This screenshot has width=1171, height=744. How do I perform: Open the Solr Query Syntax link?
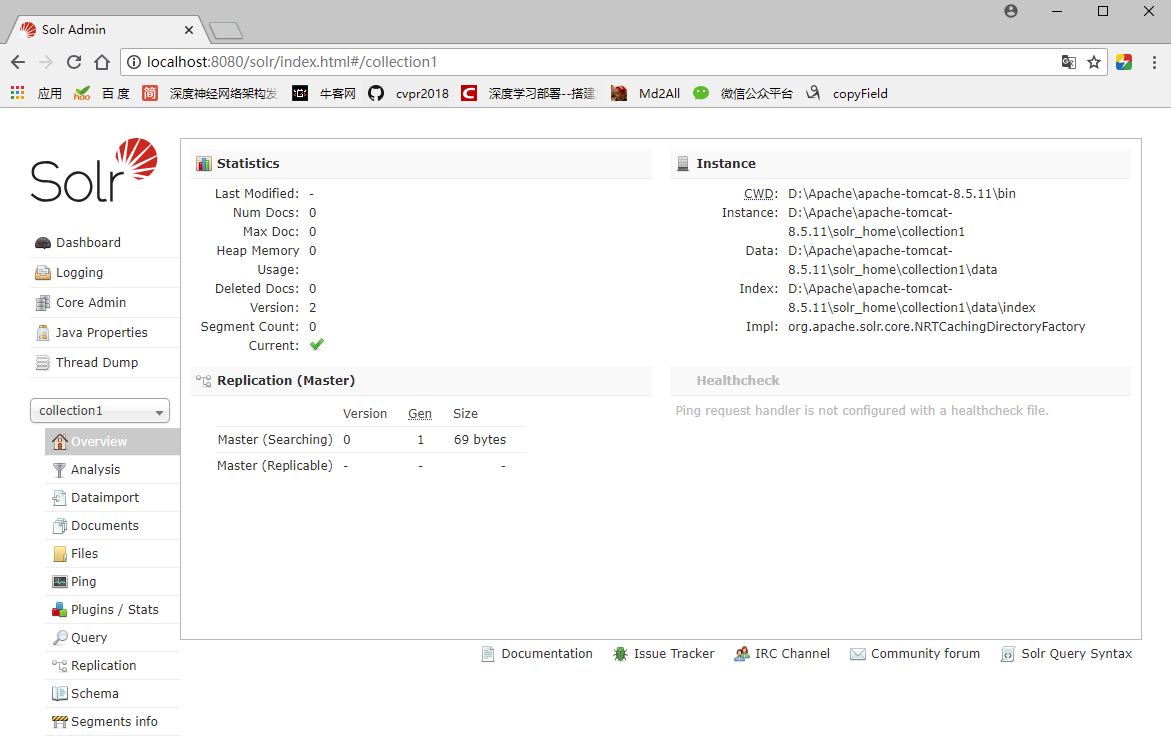(1076, 654)
